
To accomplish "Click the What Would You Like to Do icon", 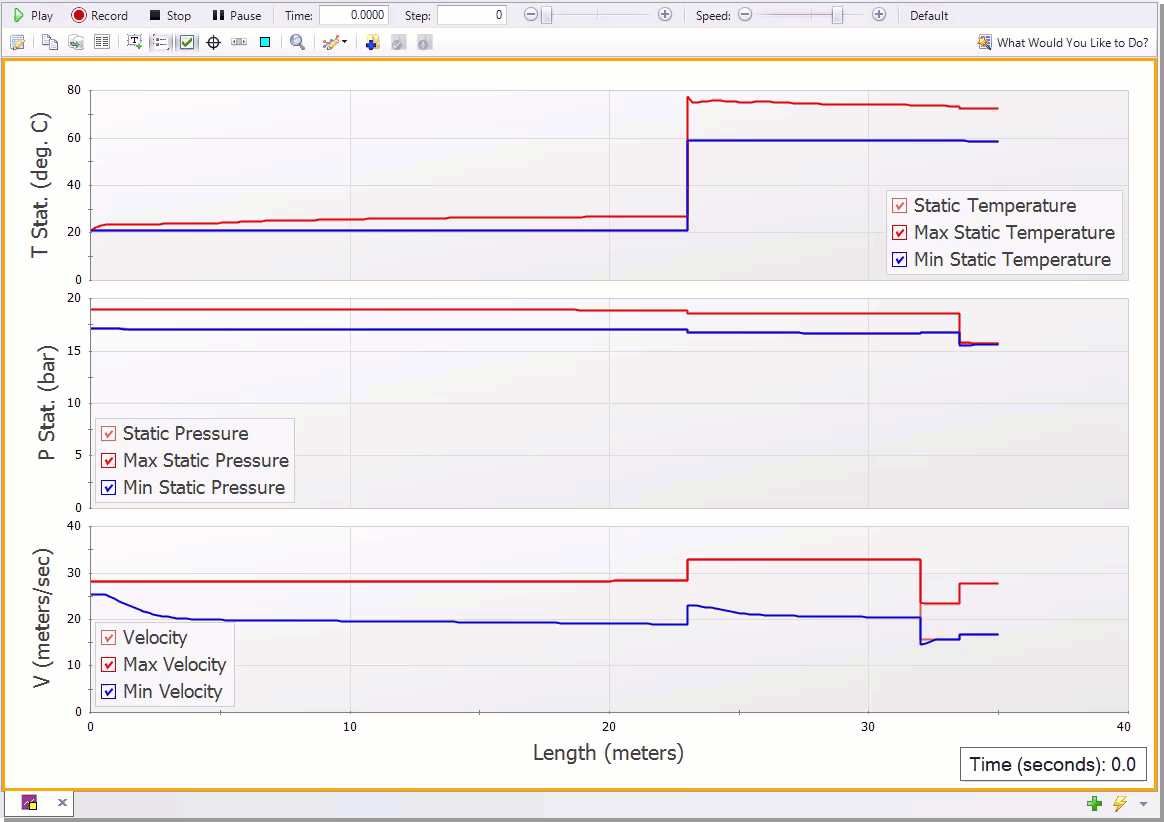I will [985, 43].
